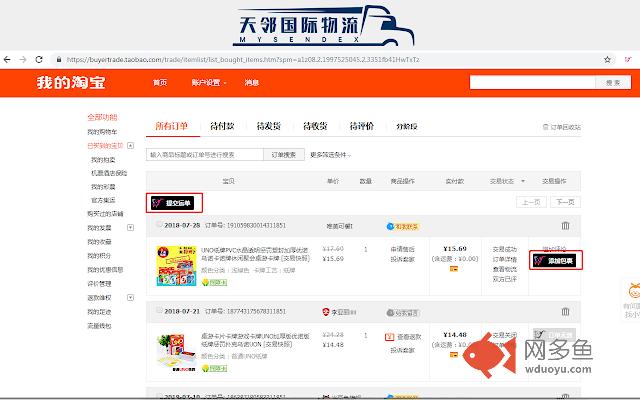
Task: Expand the 我的发票 sidebar section
Action: pos(131,227)
